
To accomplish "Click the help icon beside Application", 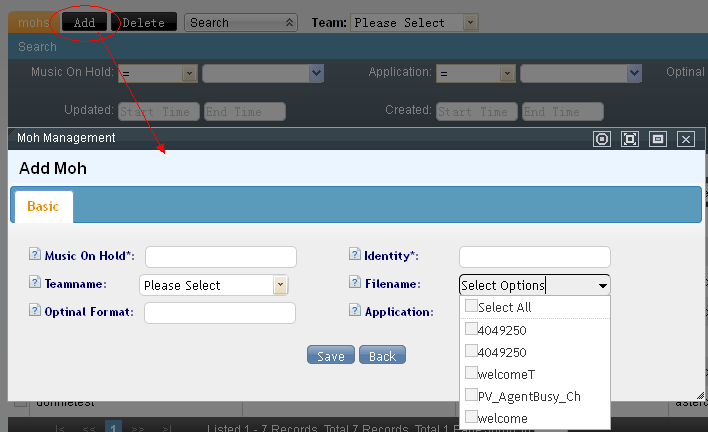I will pyautogui.click(x=355, y=312).
